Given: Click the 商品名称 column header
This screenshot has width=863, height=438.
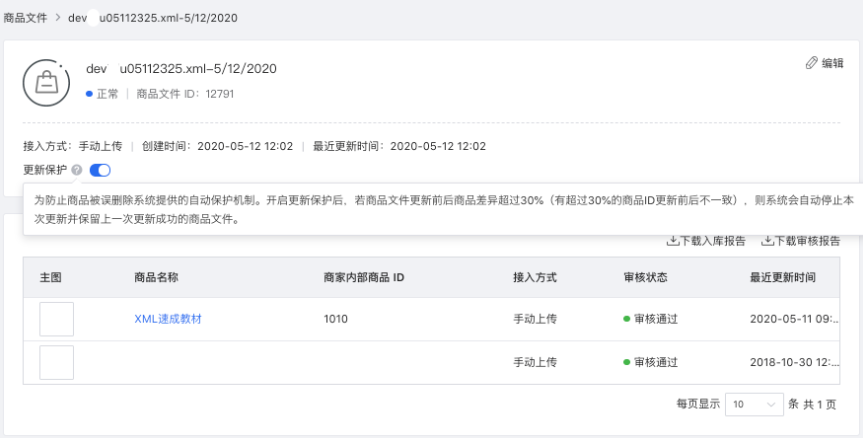Looking at the screenshot, I should click(156, 277).
